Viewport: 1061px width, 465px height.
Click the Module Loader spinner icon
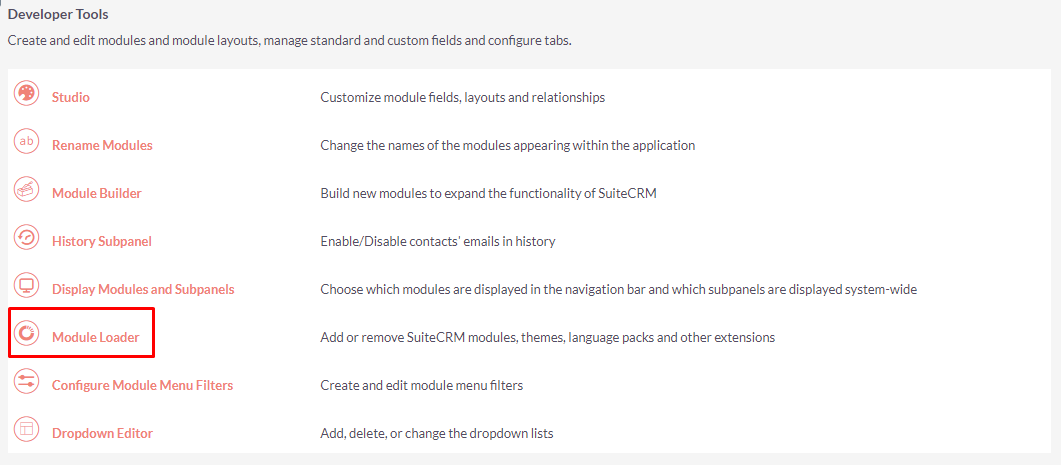click(27, 333)
